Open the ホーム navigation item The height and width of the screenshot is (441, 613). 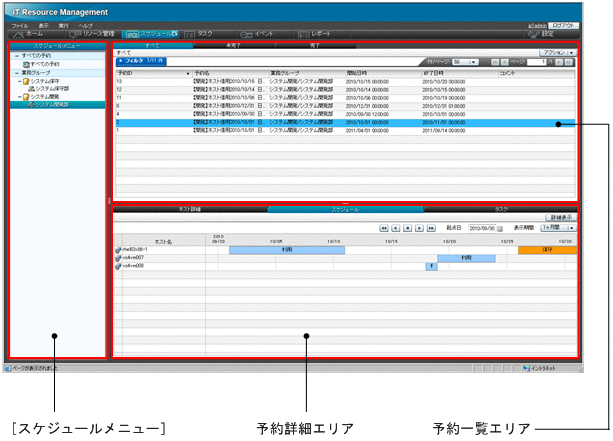tap(28, 34)
